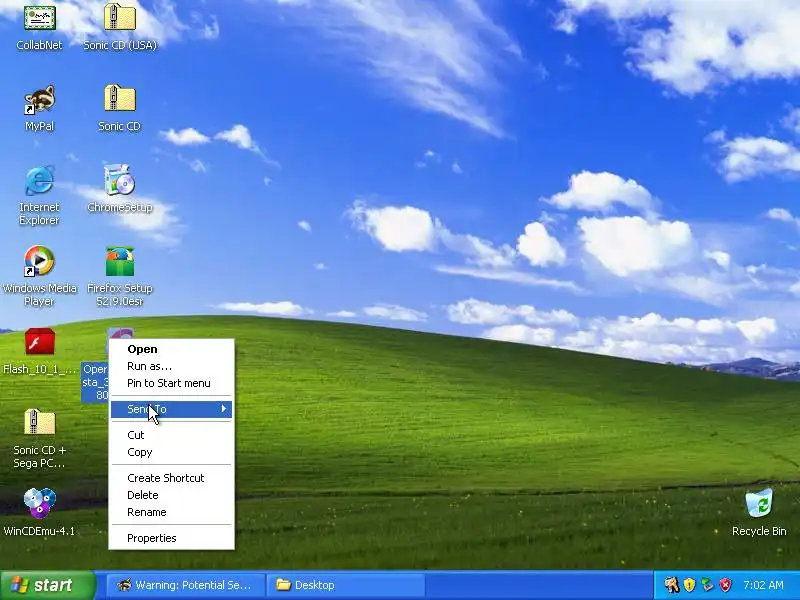Click the Safely Remove Hardware tray icon

tap(707, 585)
